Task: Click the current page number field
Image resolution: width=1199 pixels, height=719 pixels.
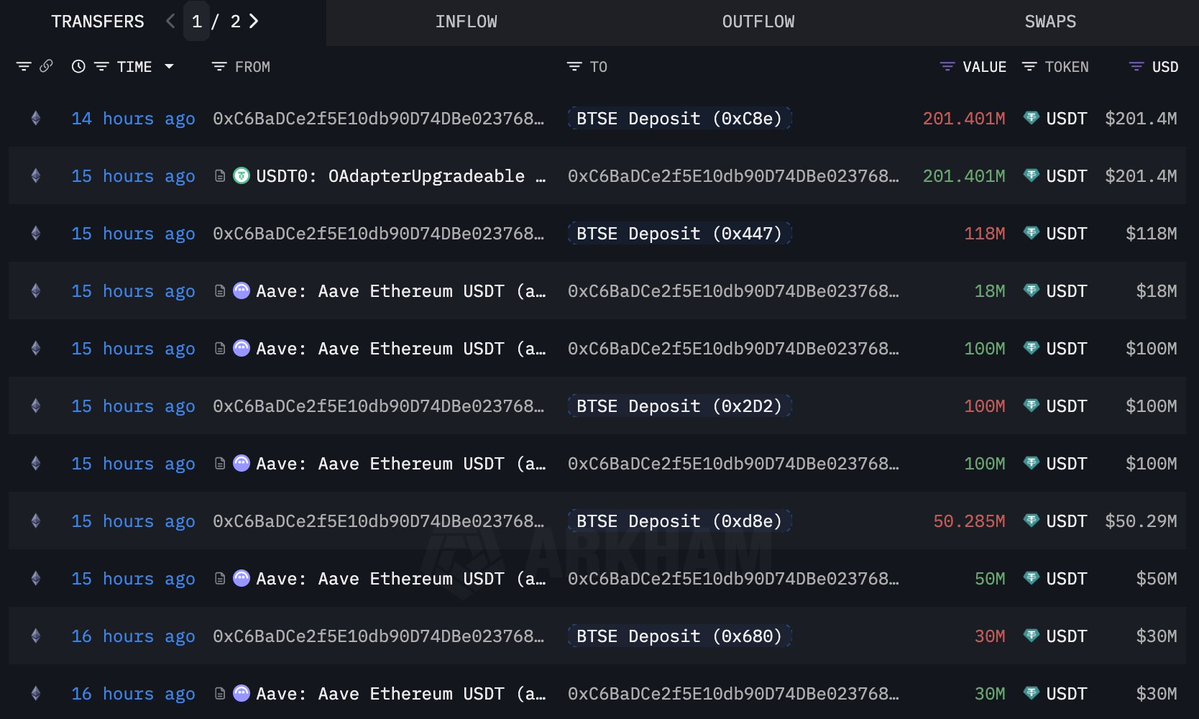Action: (x=196, y=21)
